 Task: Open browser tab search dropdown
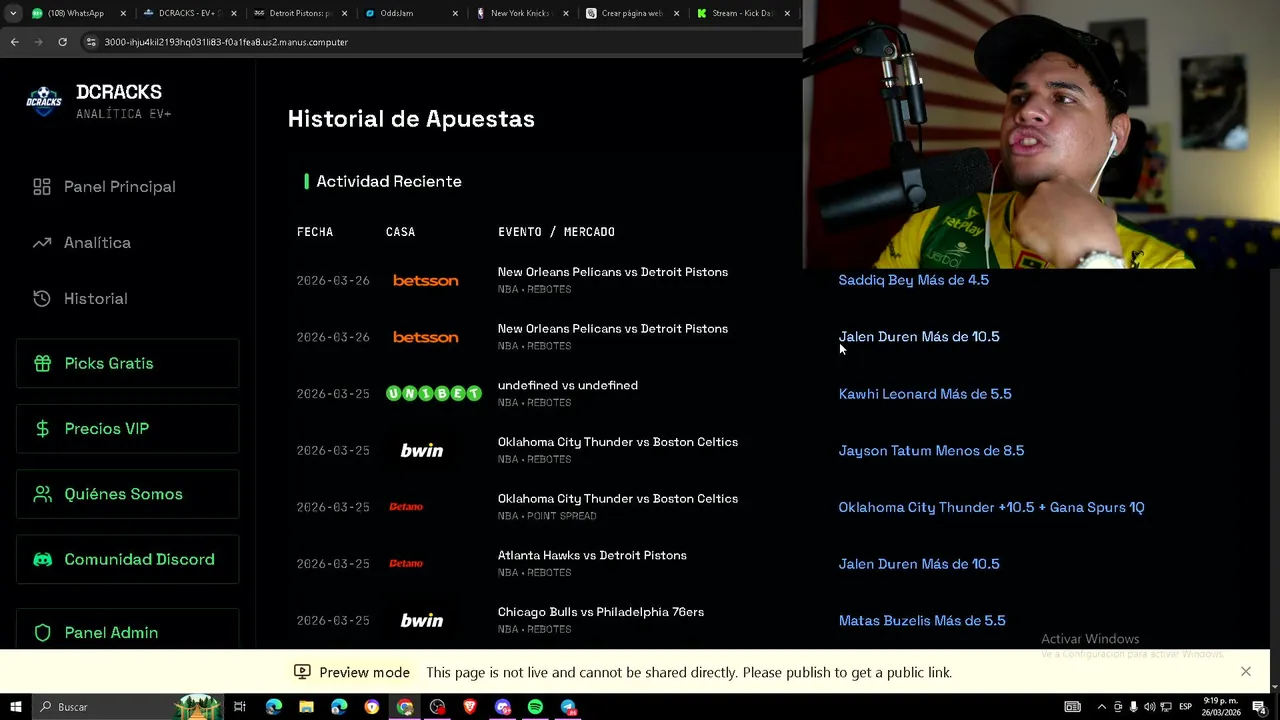point(13,13)
